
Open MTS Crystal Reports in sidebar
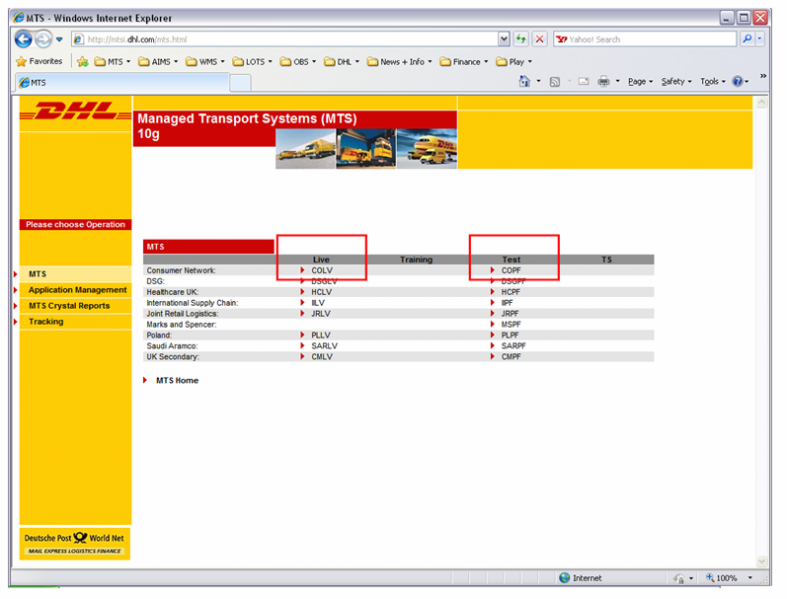(x=69, y=306)
